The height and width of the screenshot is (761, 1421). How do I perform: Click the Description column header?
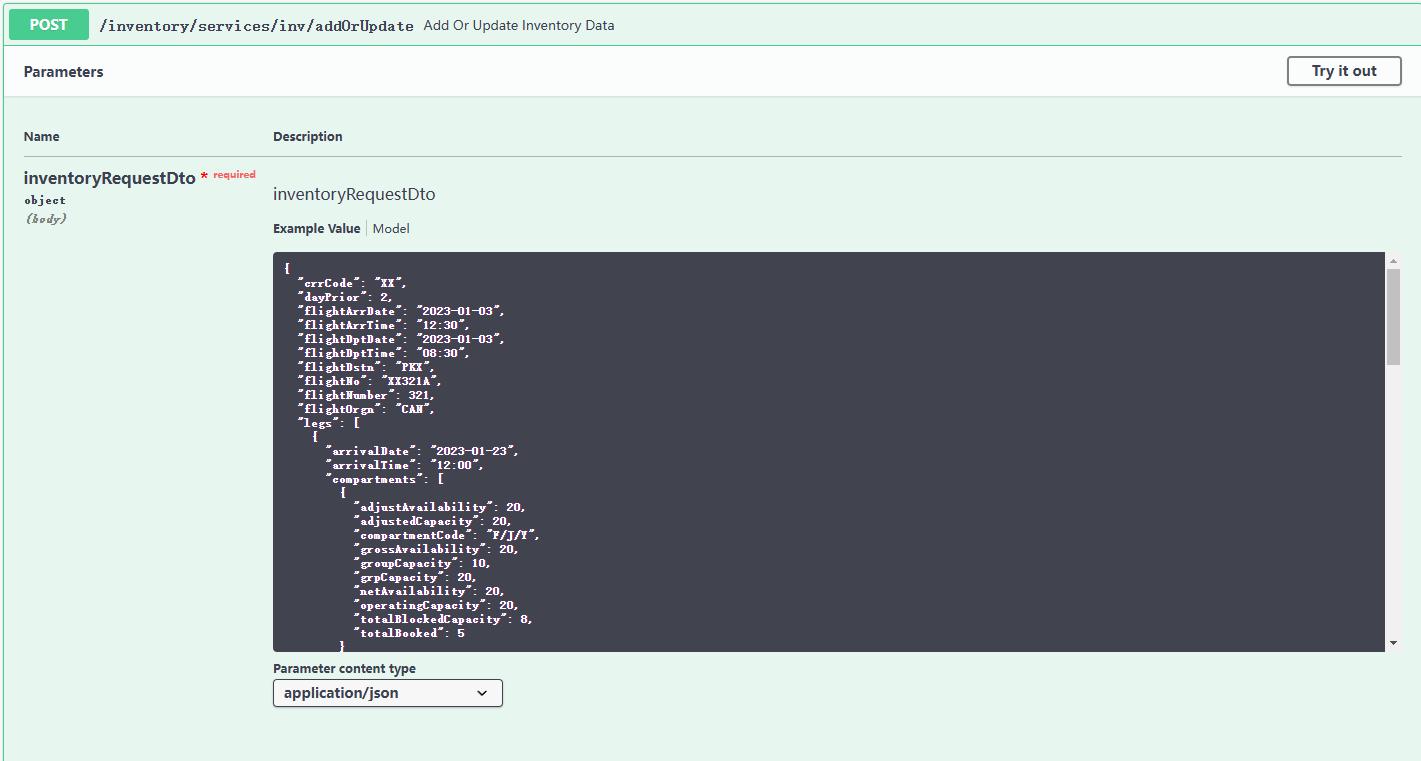(x=307, y=136)
